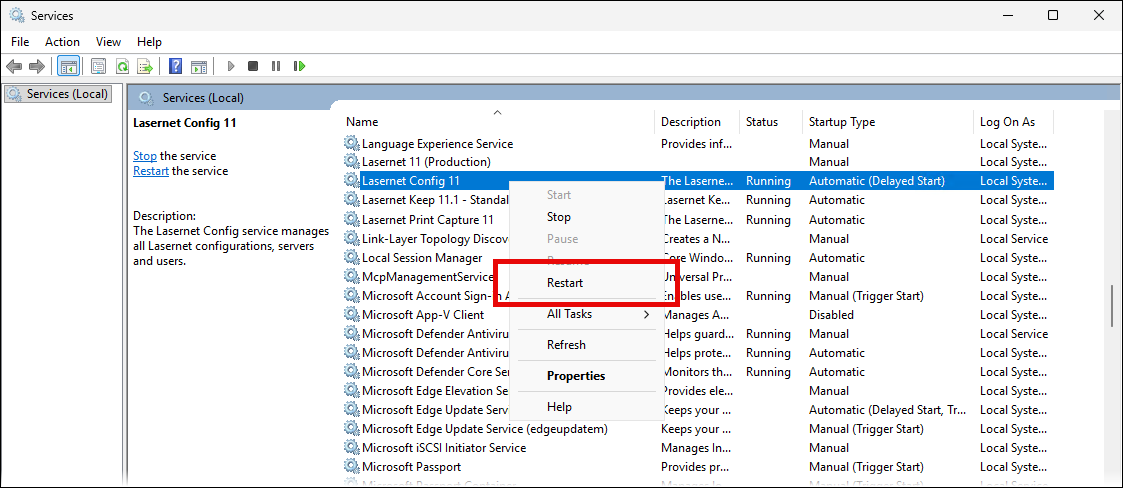The width and height of the screenshot is (1123, 488).
Task: Click gear icon of Lasernet Keep 11.1 row
Action: point(351,200)
